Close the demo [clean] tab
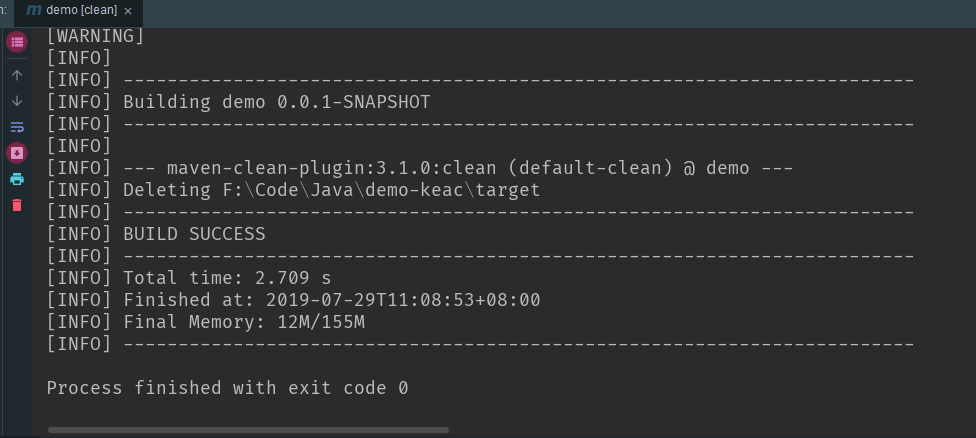 128,11
